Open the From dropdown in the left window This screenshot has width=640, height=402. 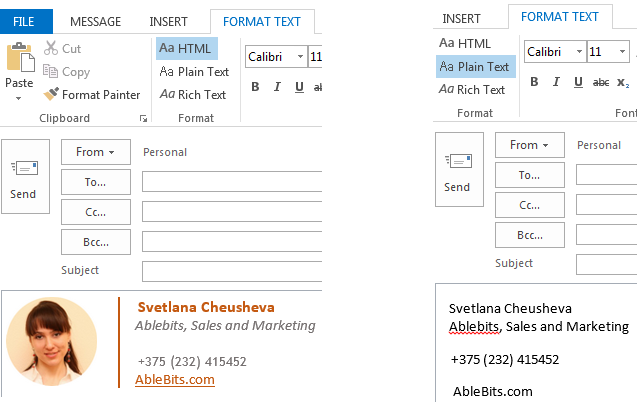click(95, 152)
